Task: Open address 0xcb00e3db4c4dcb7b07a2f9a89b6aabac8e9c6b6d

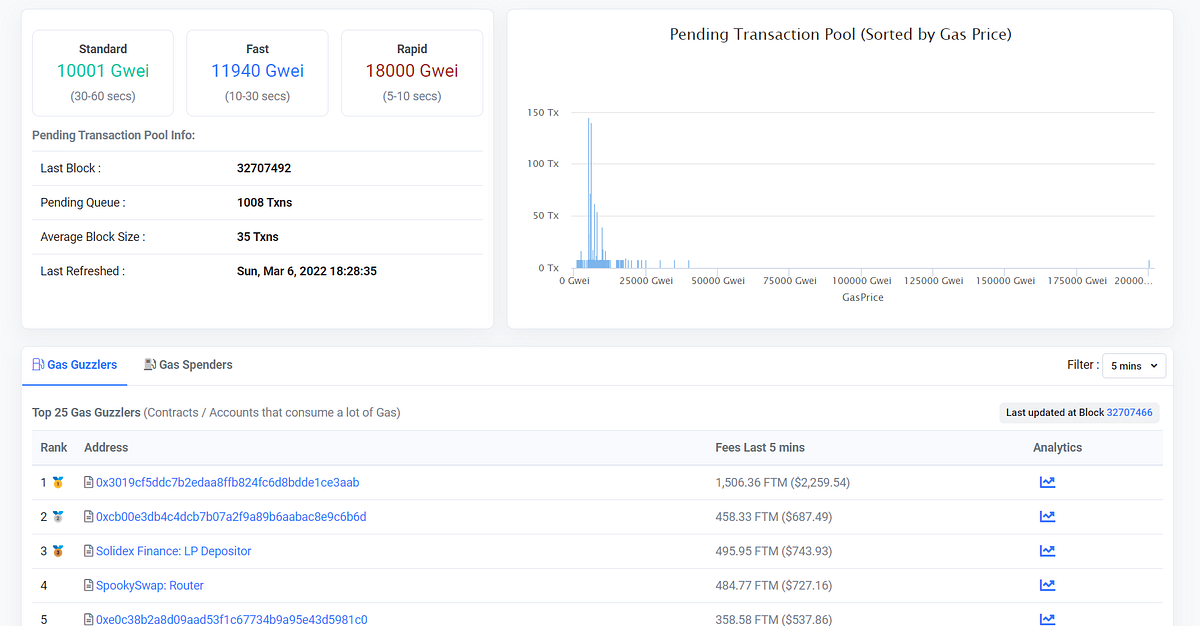Action: point(231,517)
